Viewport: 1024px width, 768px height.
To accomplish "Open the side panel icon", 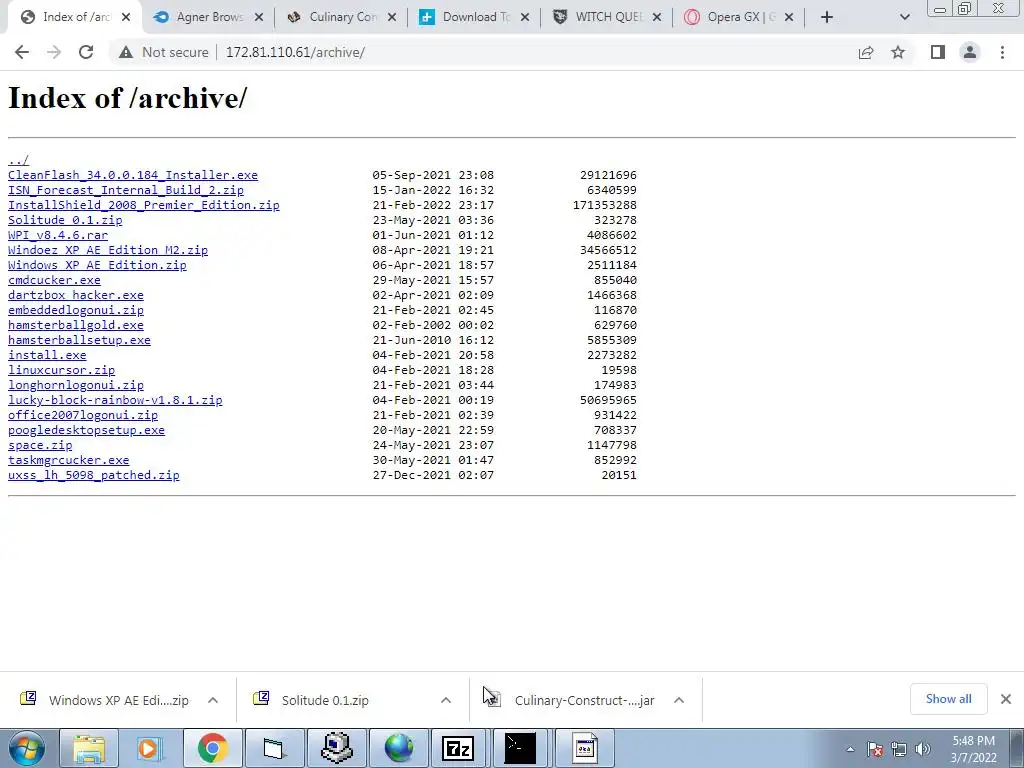I will (x=938, y=52).
